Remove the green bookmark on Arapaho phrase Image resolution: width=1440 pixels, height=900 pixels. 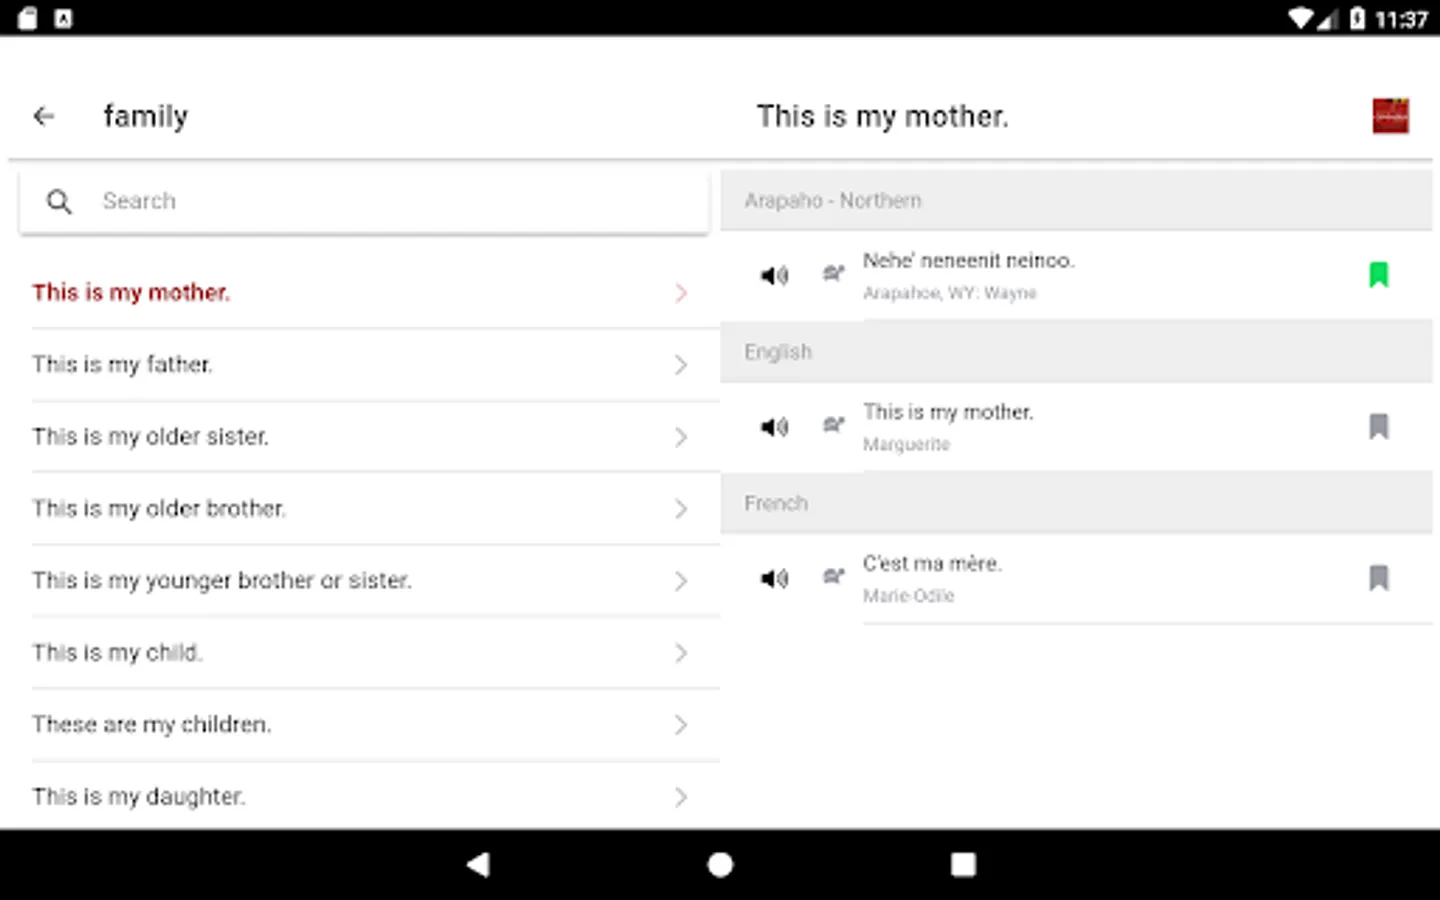click(1379, 274)
